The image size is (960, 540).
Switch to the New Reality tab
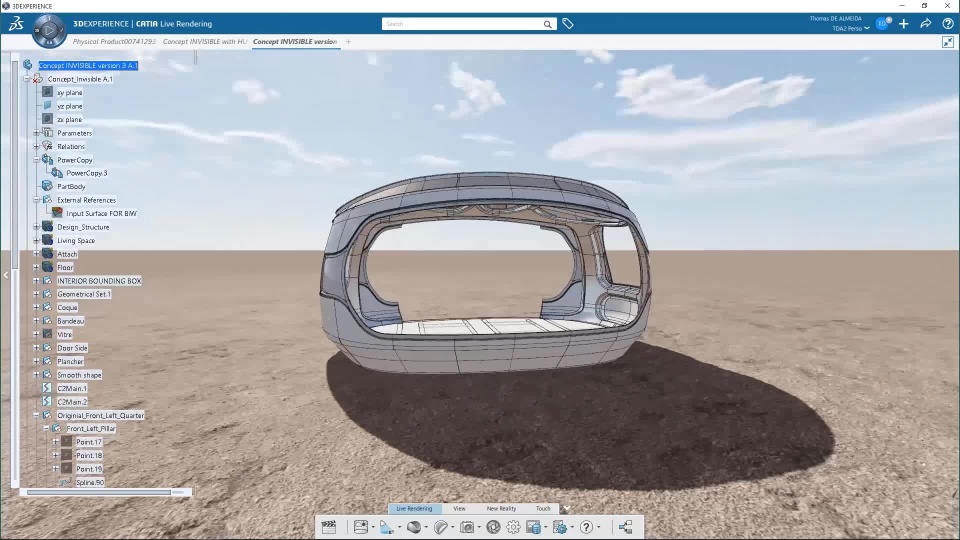click(x=501, y=508)
